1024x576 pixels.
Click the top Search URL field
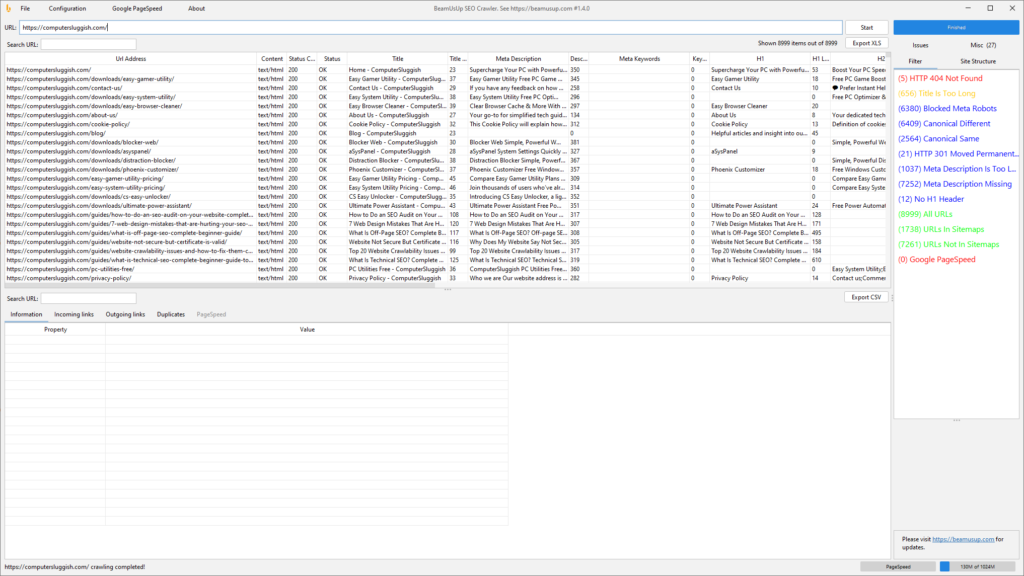click(88, 44)
